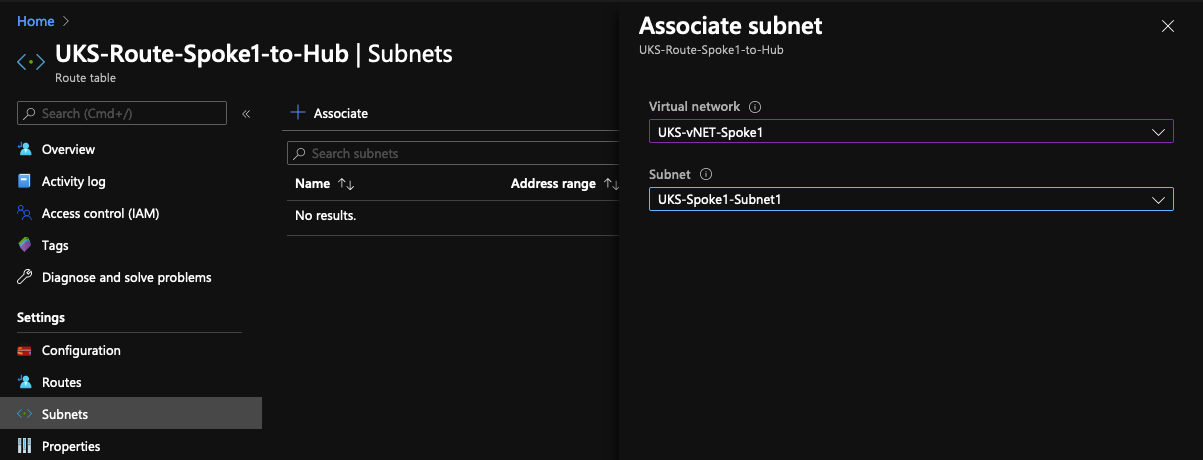Click the Routes icon in sidebar
The width and height of the screenshot is (1203, 460).
pos(25,382)
